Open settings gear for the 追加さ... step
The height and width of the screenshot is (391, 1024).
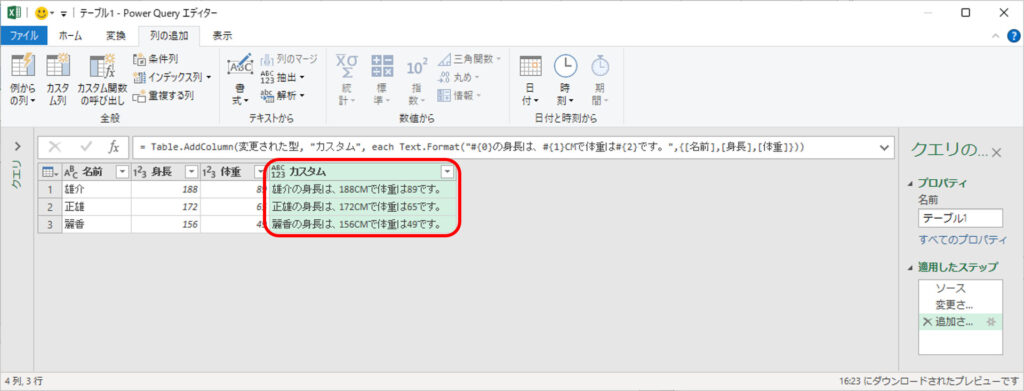pos(991,321)
